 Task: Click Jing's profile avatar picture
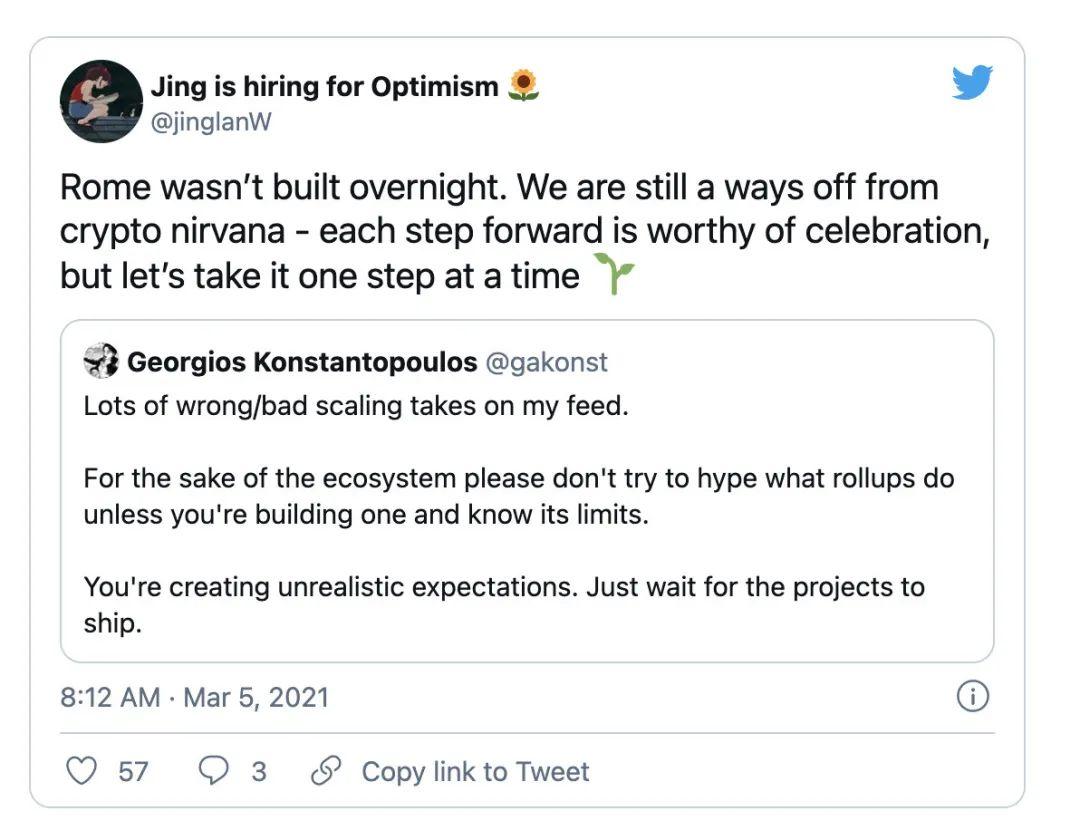point(101,101)
